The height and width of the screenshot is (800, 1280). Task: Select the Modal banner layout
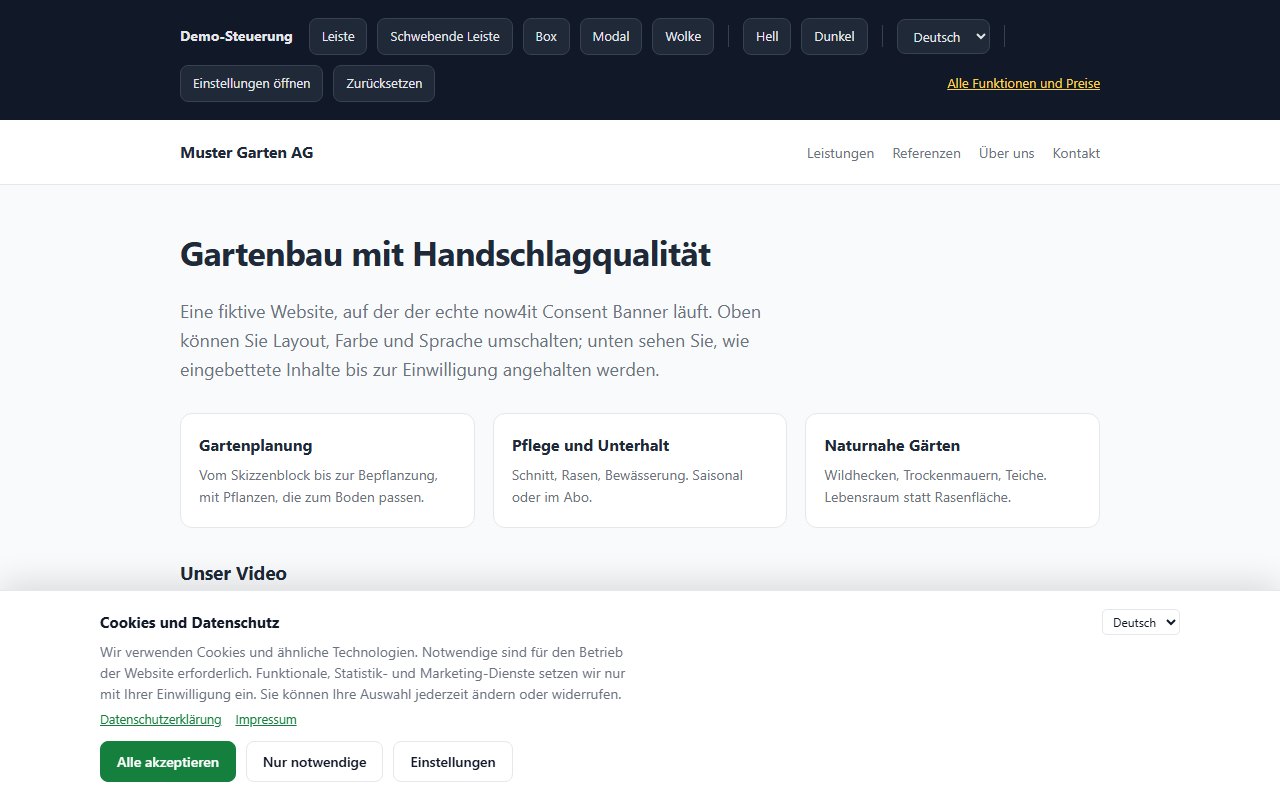[x=611, y=36]
